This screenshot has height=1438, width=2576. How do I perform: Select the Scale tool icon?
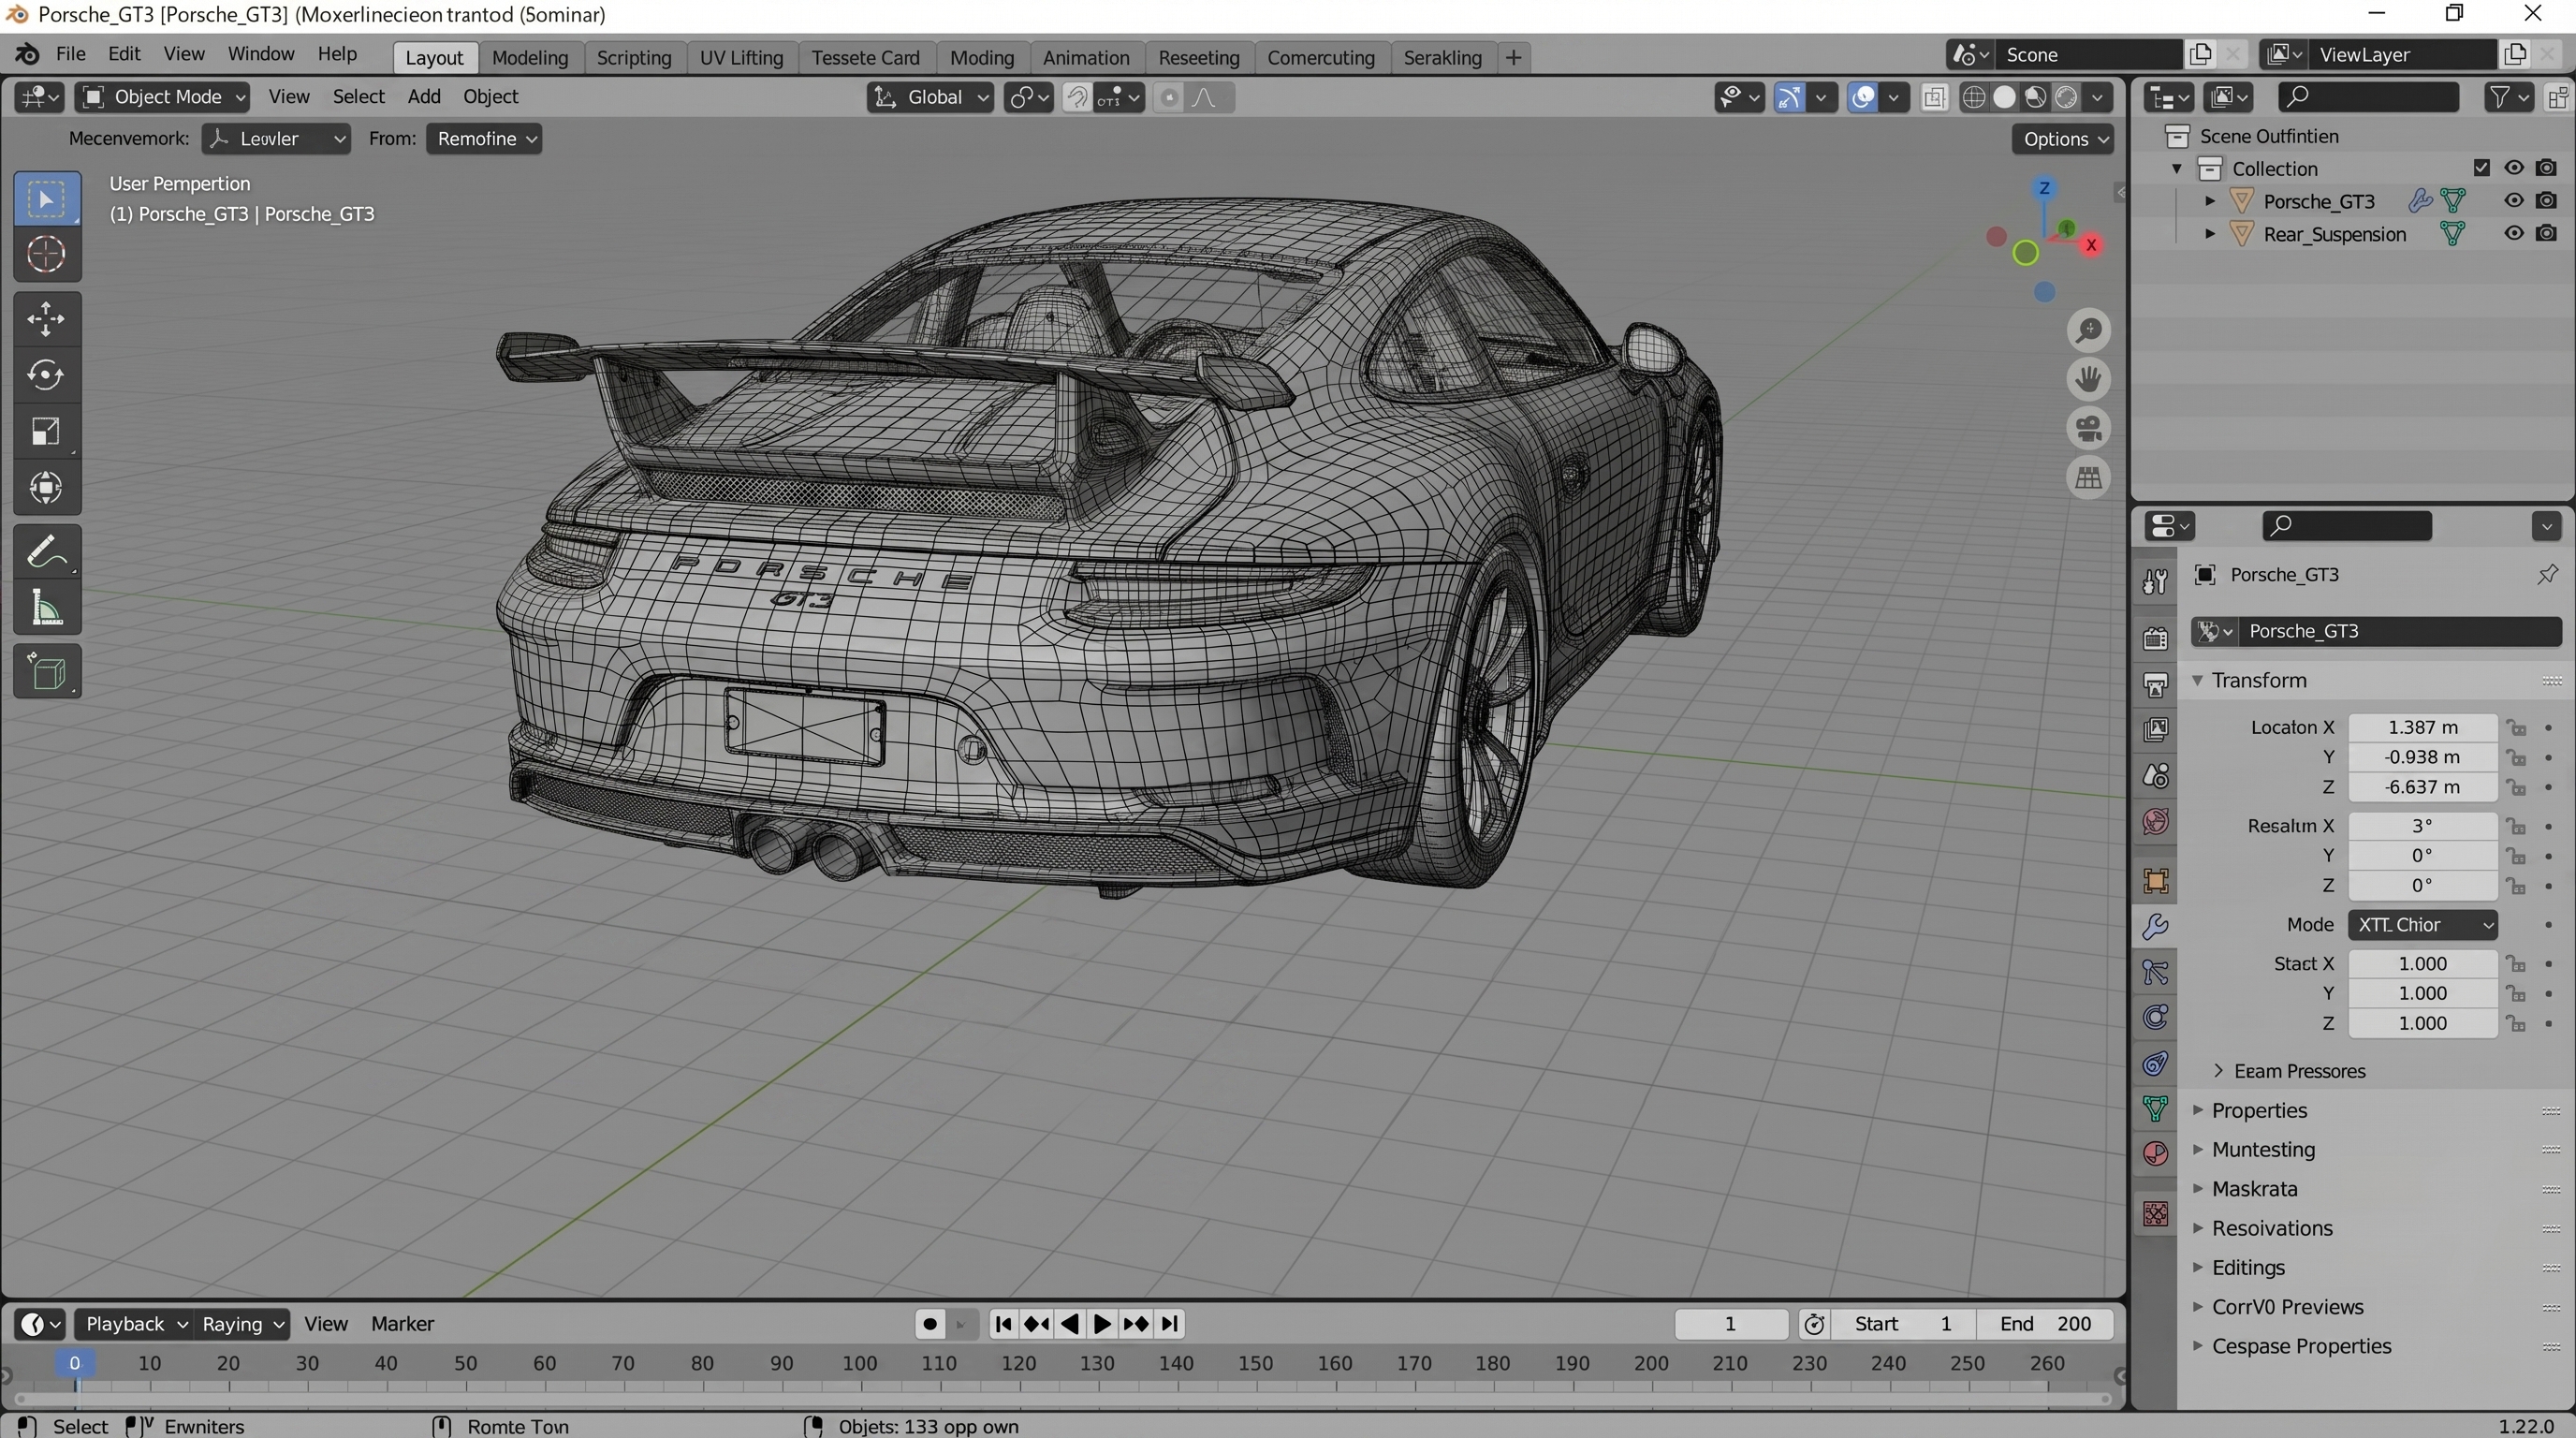pyautogui.click(x=46, y=432)
